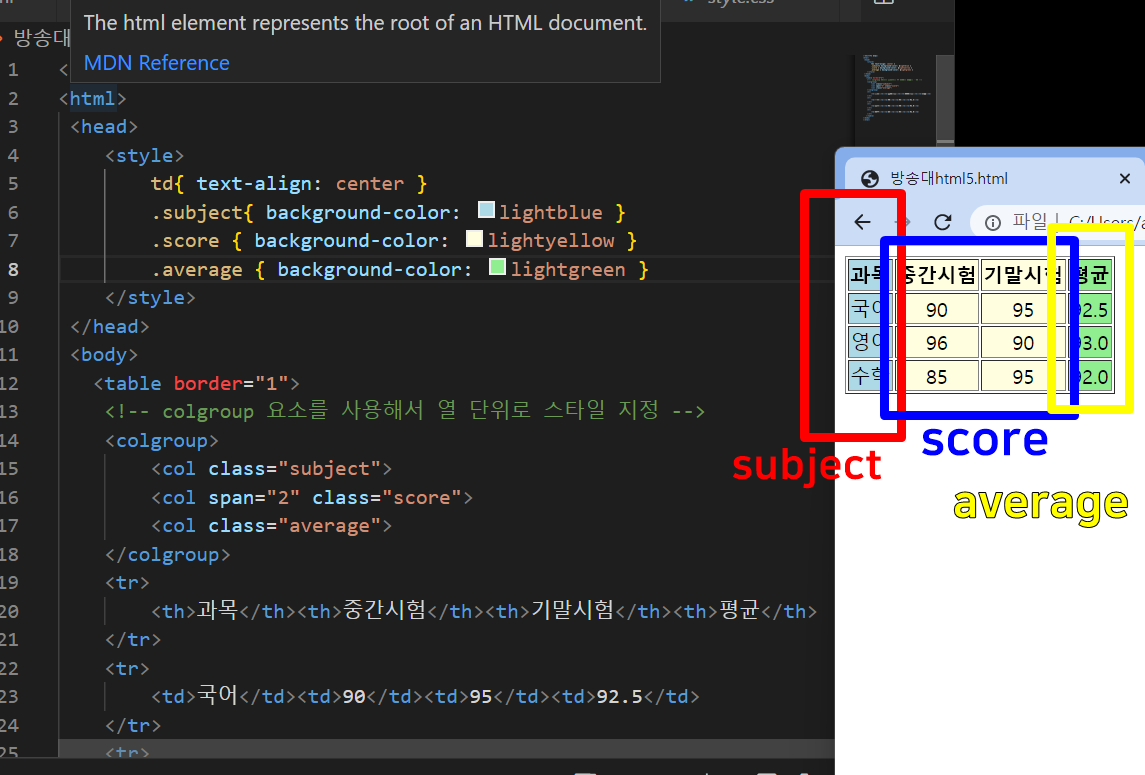Click the 중간시험 text in code line 20
This screenshot has width=1145, height=775.
(385, 610)
